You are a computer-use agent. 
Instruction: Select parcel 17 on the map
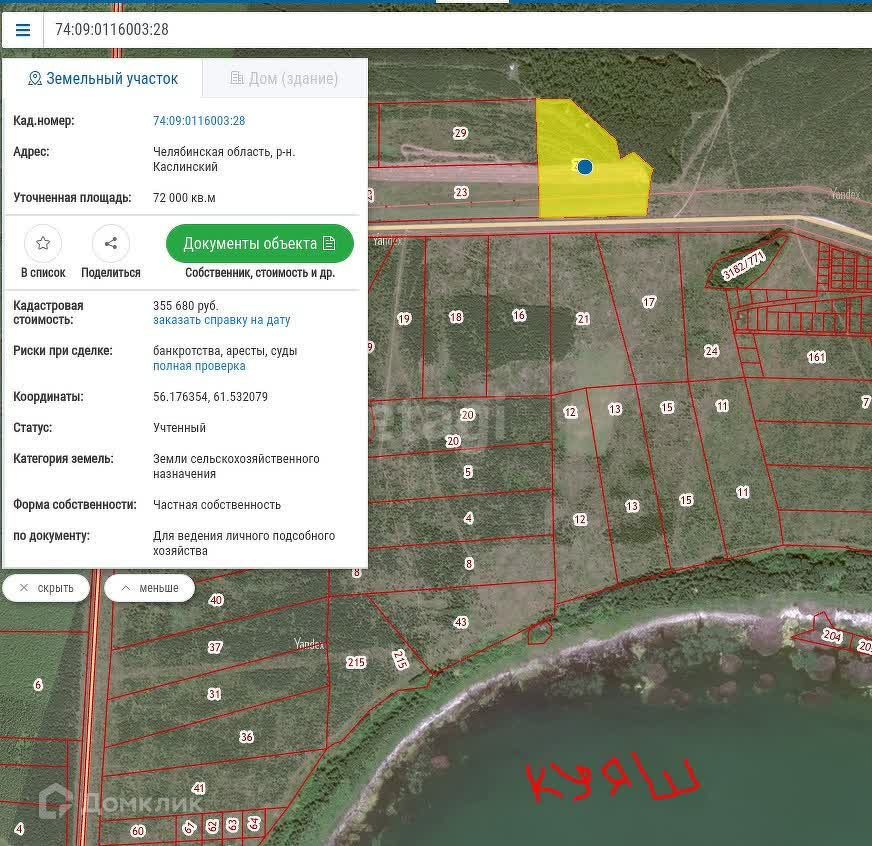[x=649, y=302]
